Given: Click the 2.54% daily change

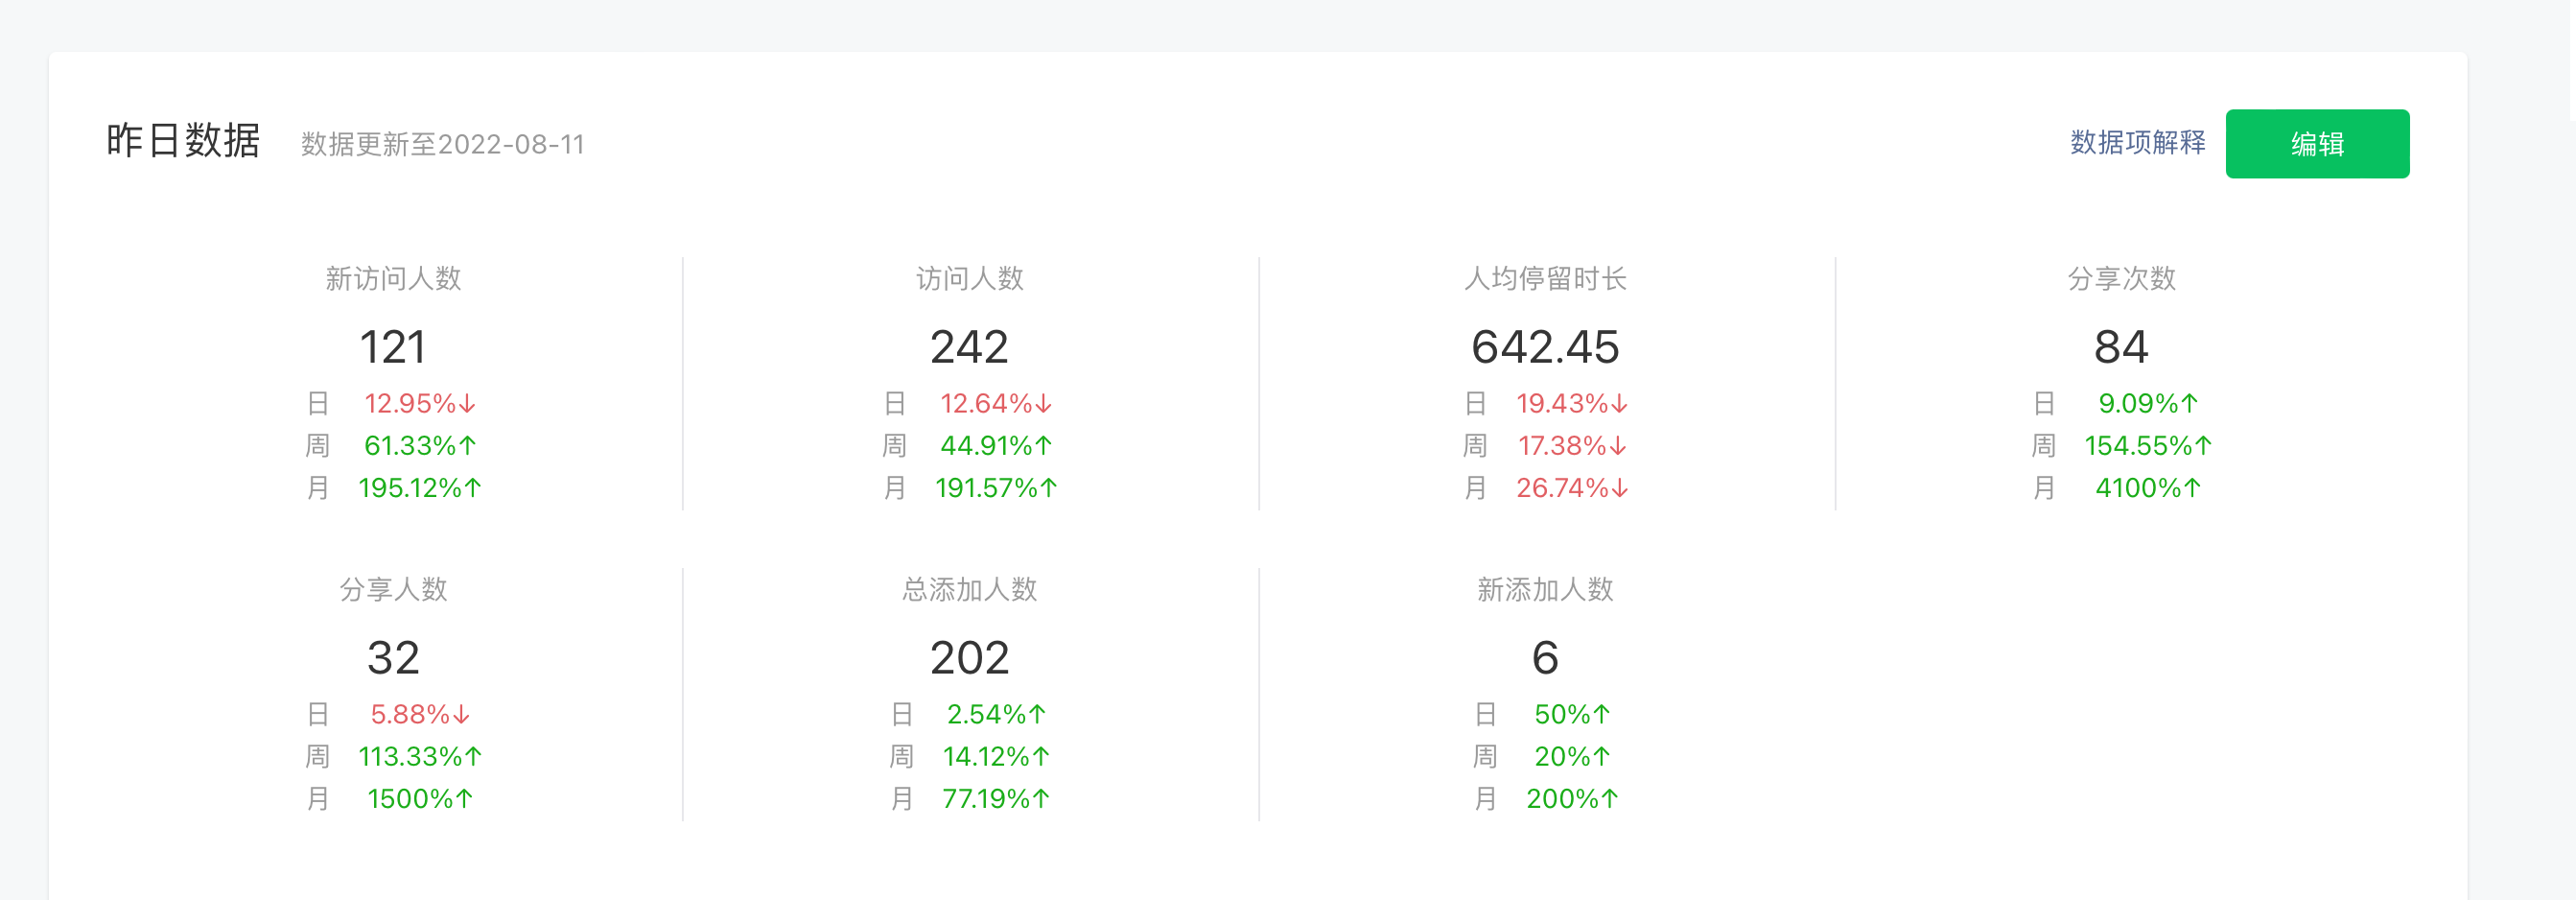Looking at the screenshot, I should [996, 715].
